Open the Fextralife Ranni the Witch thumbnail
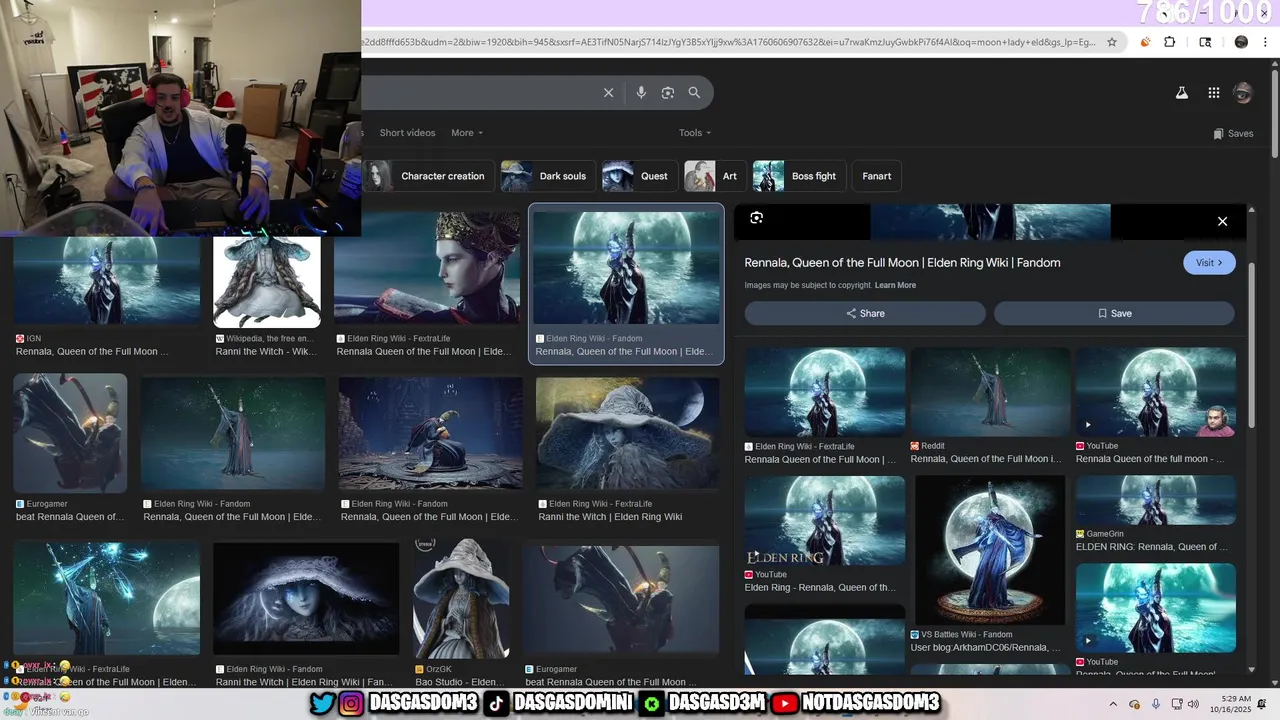 click(x=627, y=433)
